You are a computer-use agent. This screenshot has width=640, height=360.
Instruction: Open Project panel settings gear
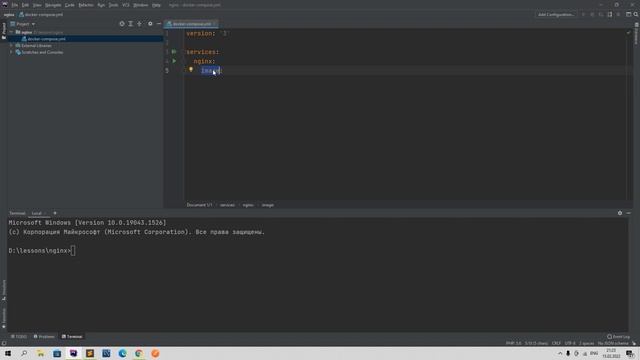150,24
